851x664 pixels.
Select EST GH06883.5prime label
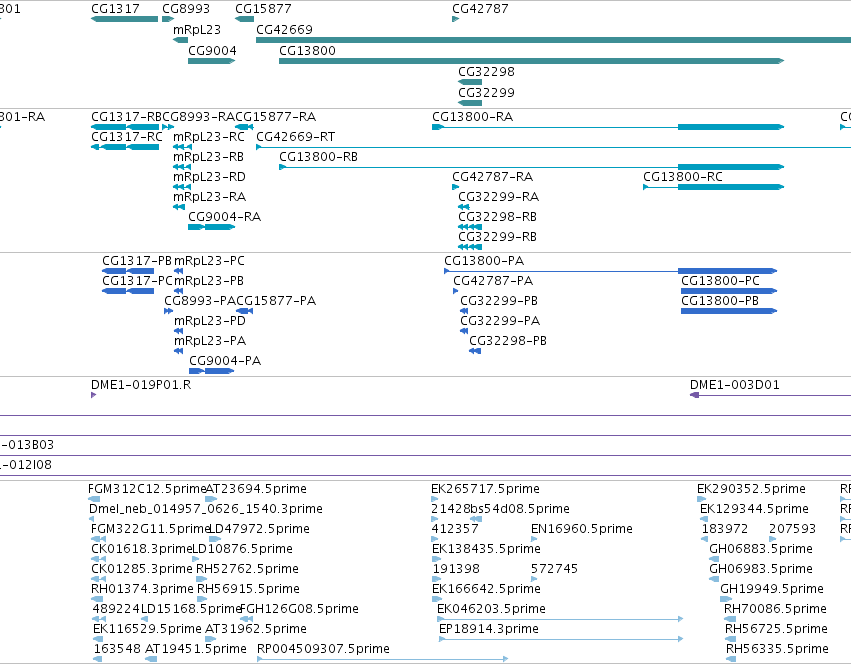pyautogui.click(x=760, y=549)
